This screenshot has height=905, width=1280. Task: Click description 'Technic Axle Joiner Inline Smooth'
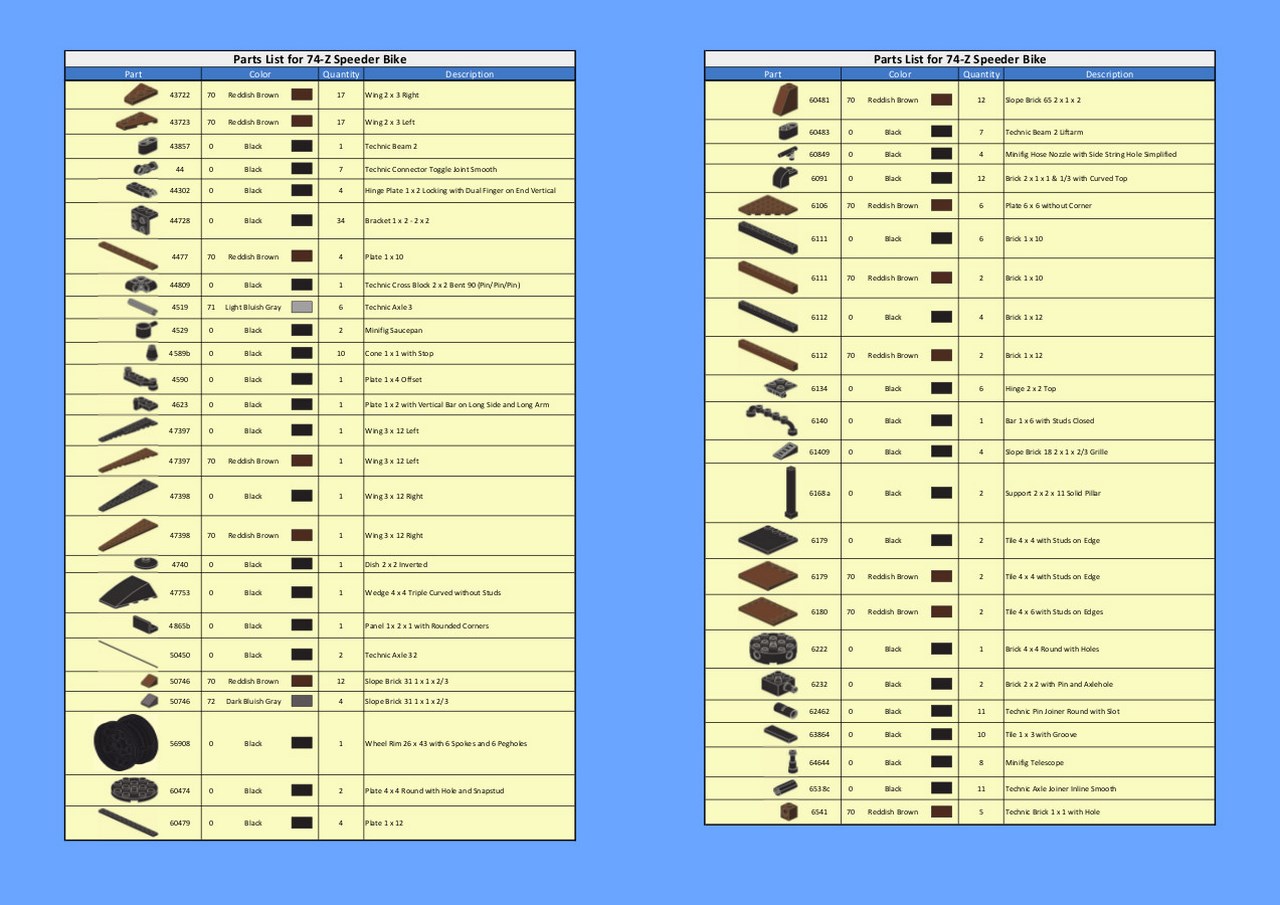[x=1061, y=788]
